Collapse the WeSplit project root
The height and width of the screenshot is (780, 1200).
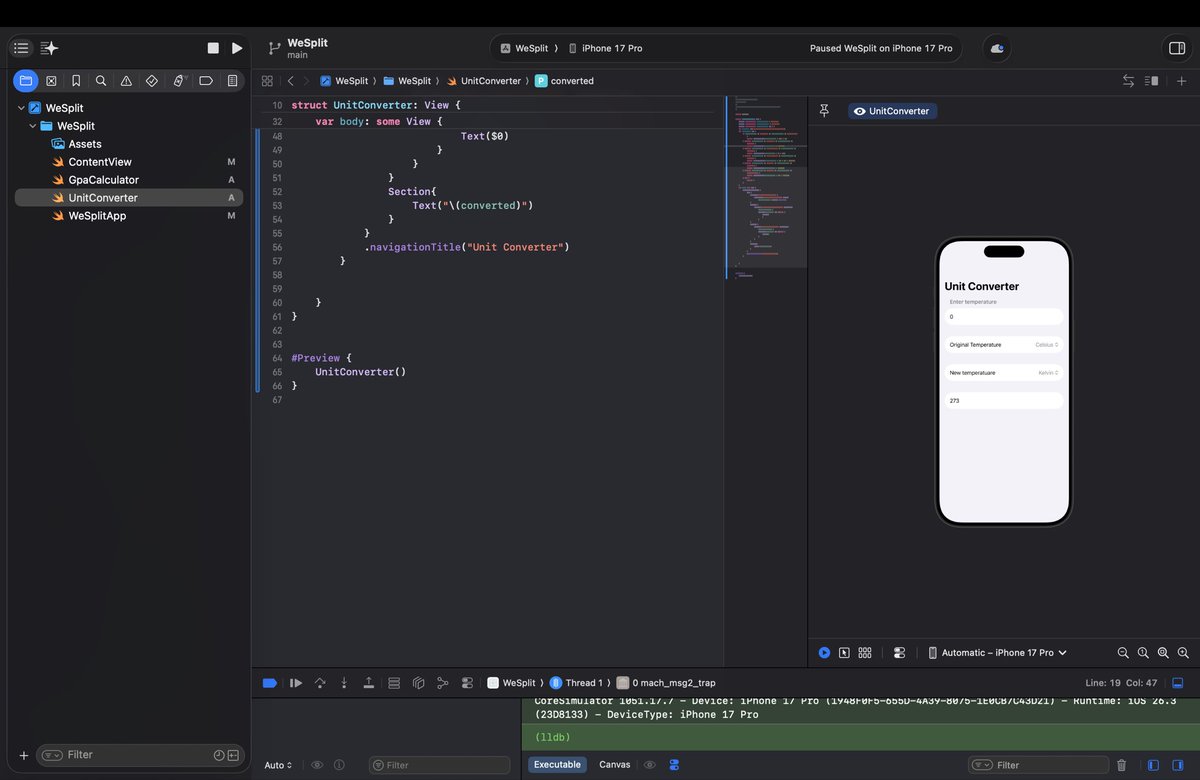(x=21, y=108)
